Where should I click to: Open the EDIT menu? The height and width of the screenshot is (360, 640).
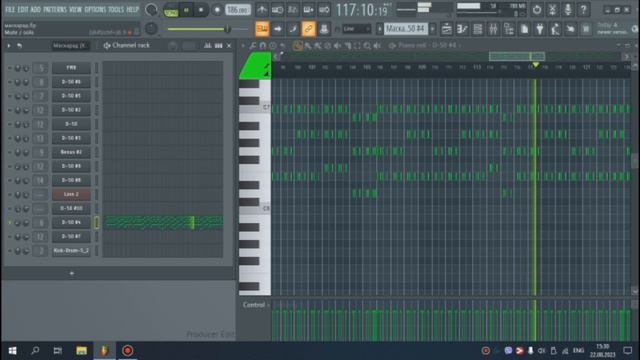click(x=23, y=9)
